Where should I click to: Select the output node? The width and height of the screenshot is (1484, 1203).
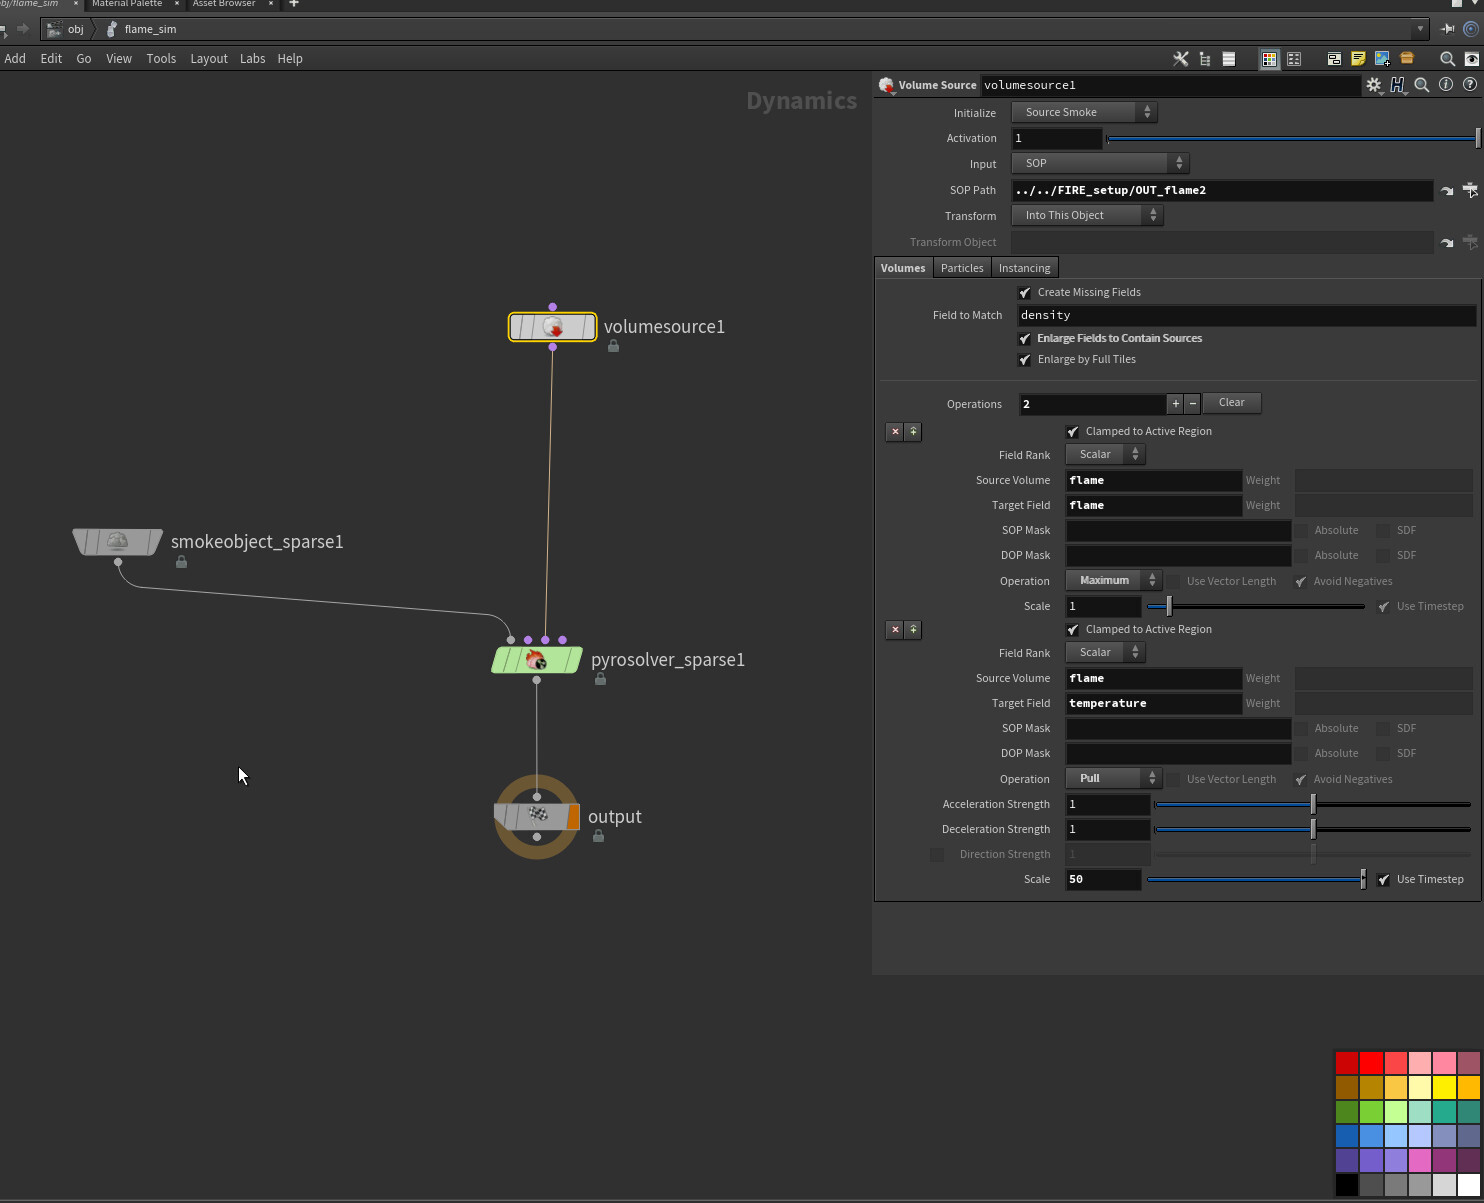[x=537, y=817]
